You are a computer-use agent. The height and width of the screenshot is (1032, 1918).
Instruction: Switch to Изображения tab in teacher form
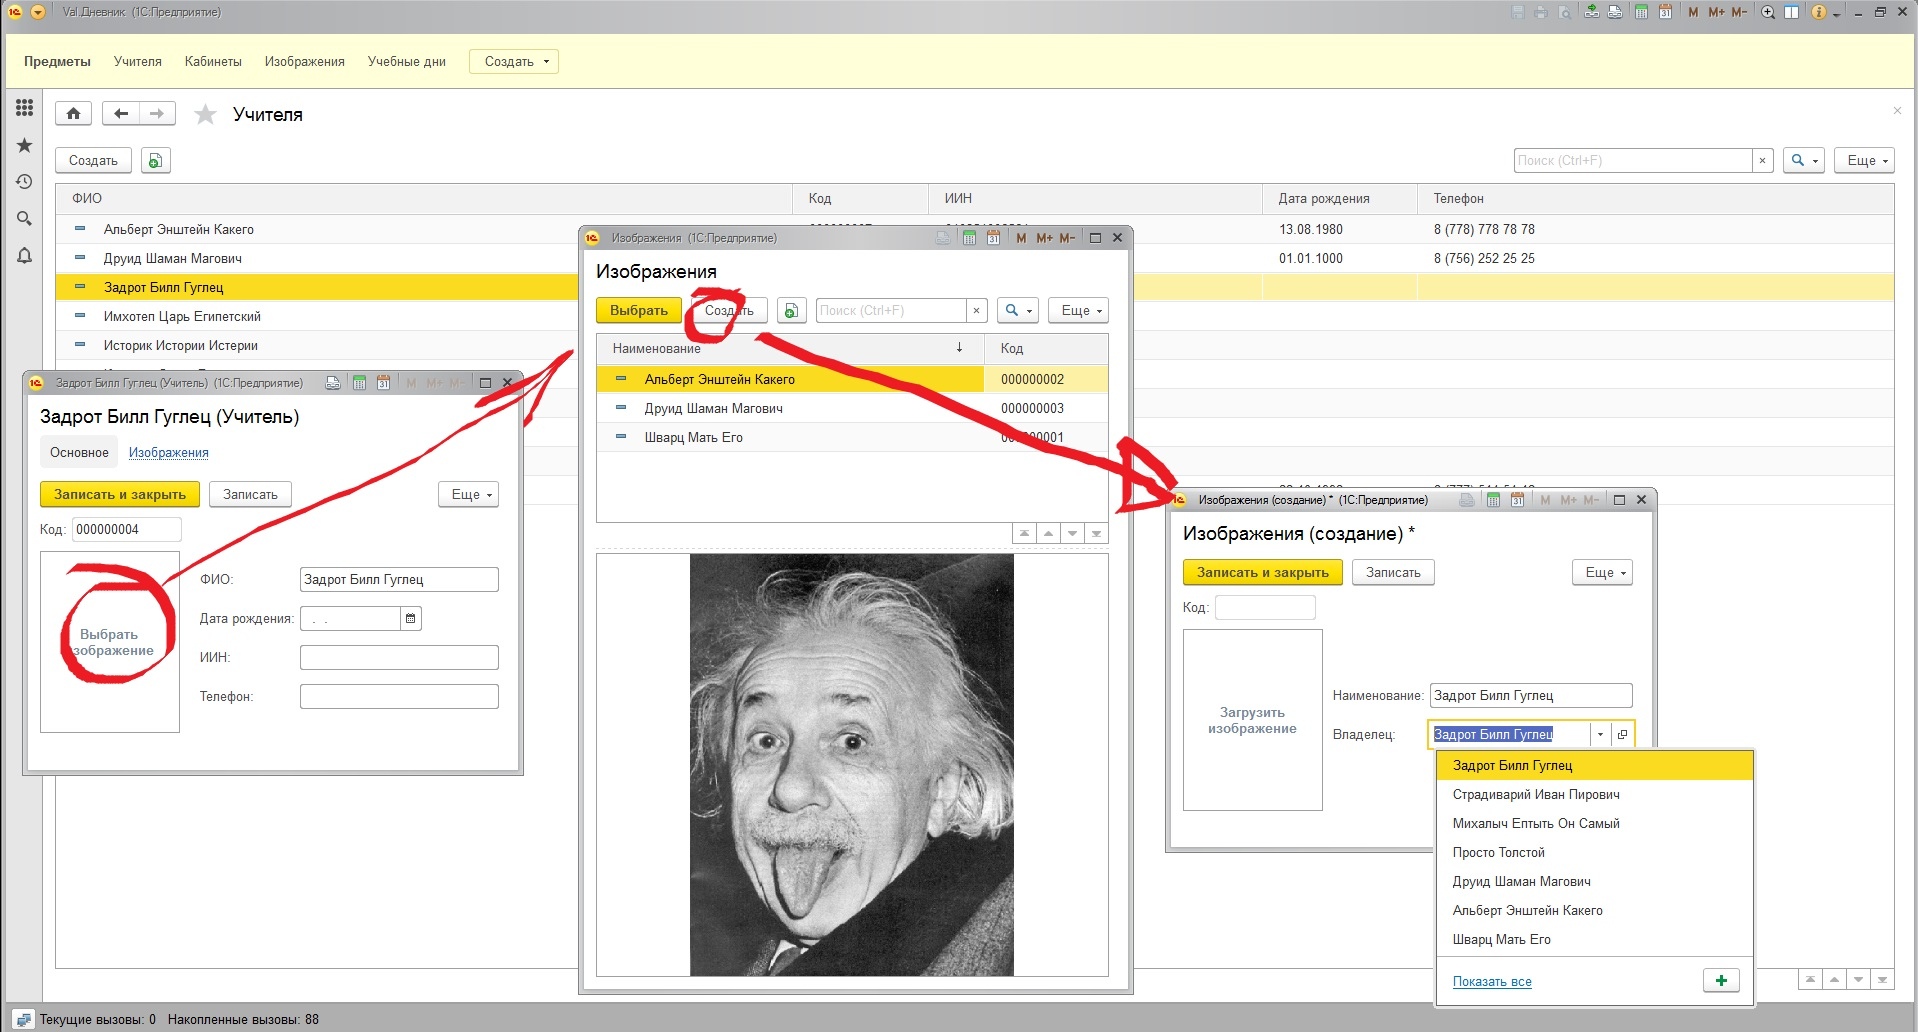pyautogui.click(x=168, y=453)
